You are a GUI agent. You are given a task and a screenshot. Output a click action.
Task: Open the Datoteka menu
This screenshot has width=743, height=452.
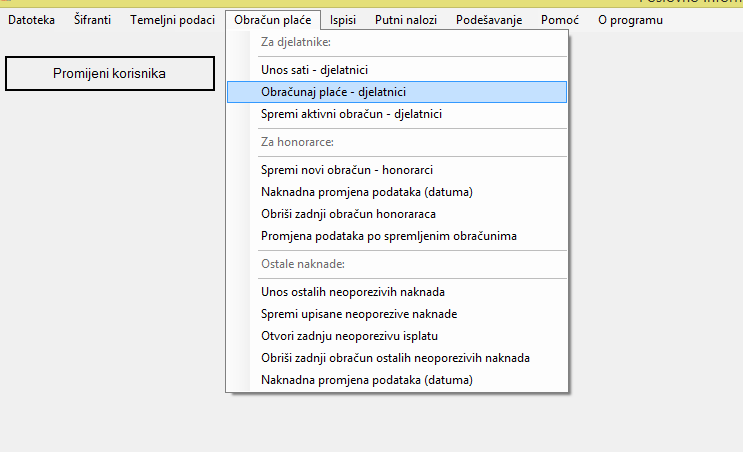tap(31, 19)
